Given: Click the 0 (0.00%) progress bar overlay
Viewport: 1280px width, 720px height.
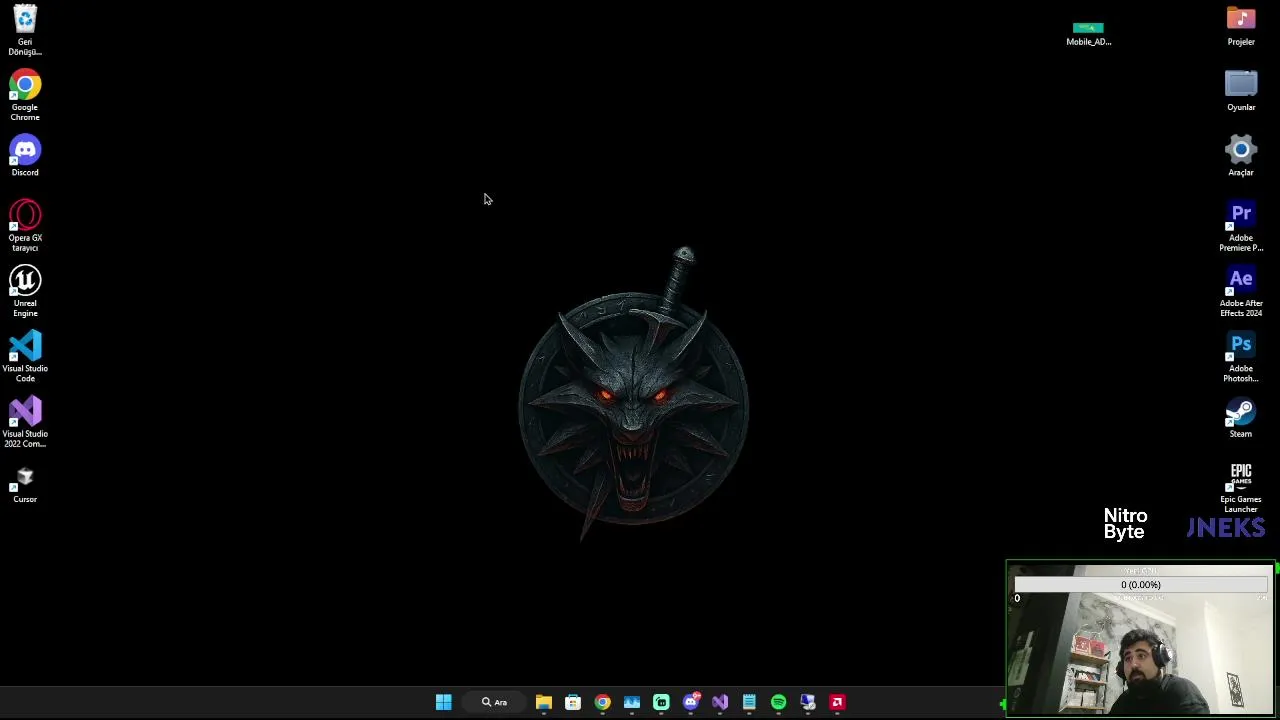Looking at the screenshot, I should (1141, 585).
